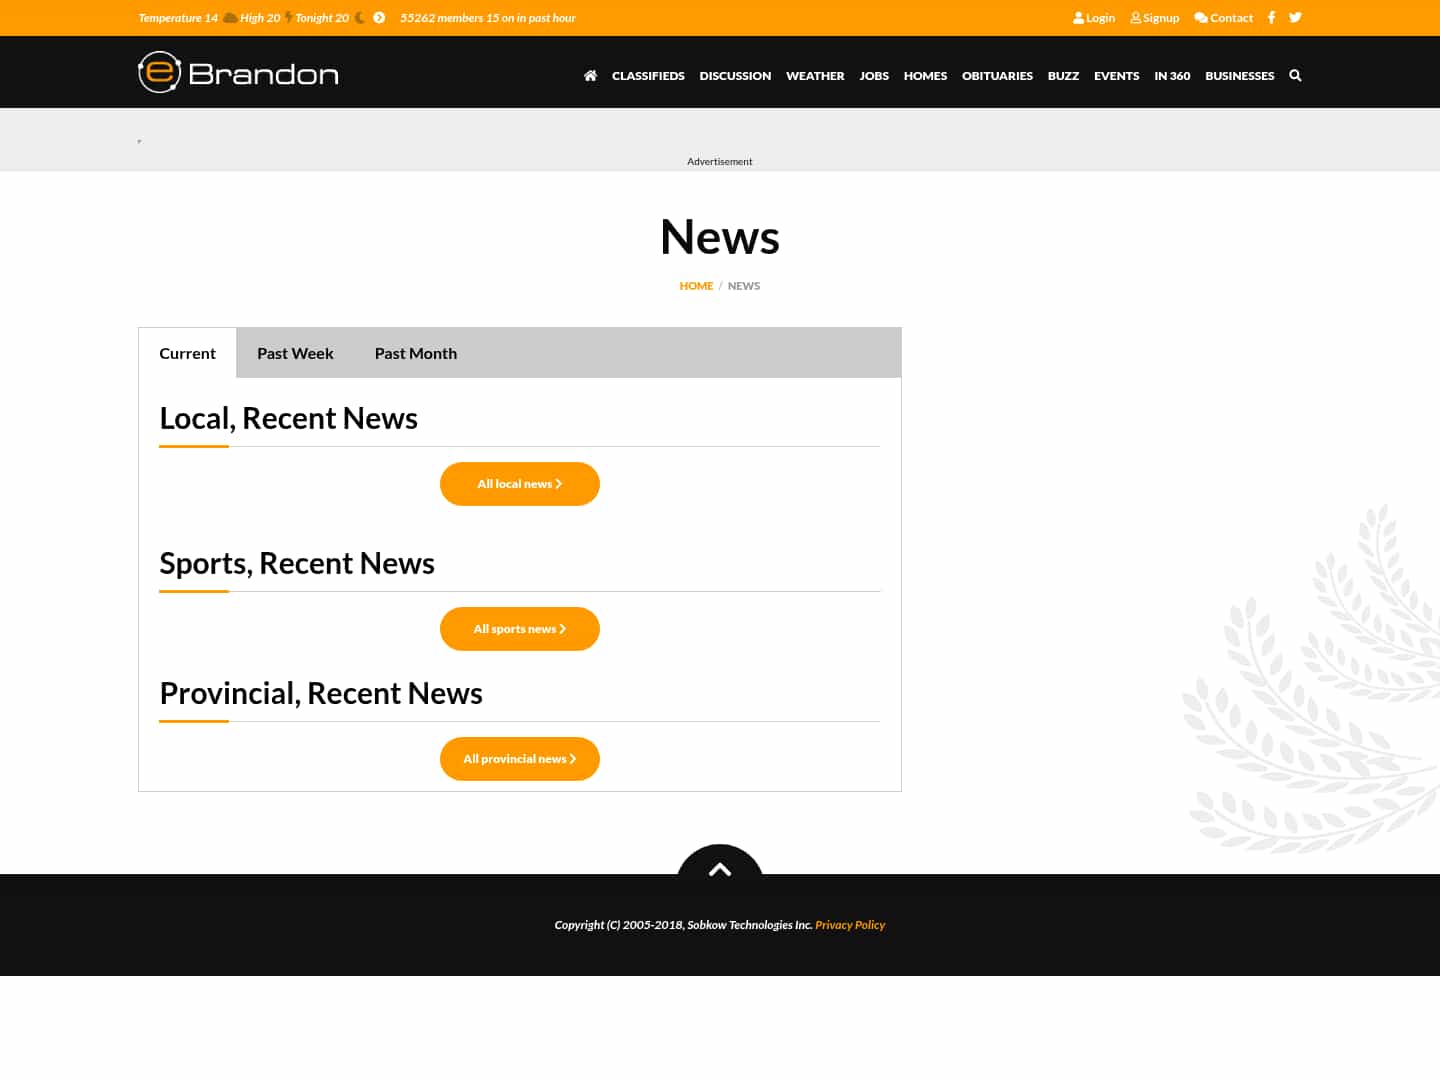This screenshot has height=1080, width=1440.
Task: Open the Discussion menu
Action: tap(735, 76)
